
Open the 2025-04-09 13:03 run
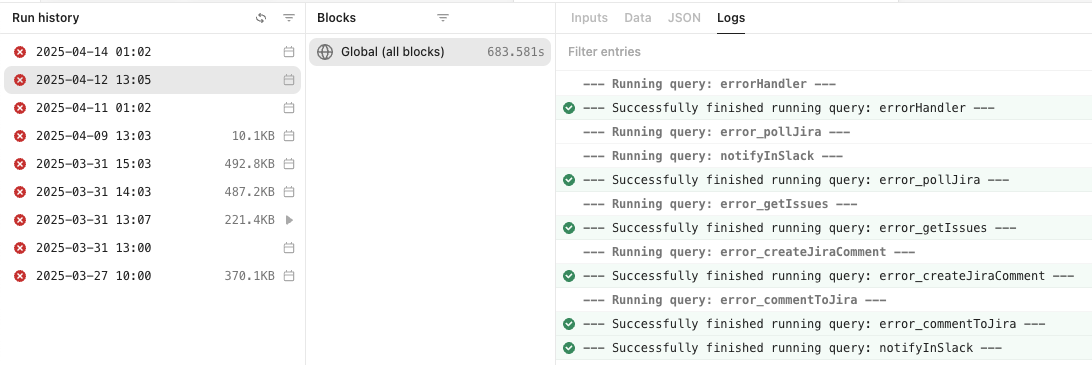(153, 136)
